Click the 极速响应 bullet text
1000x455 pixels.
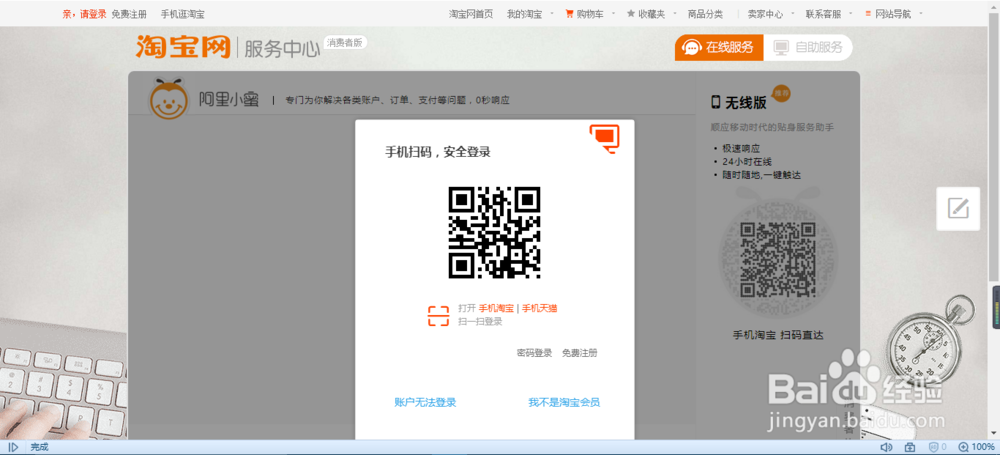pos(741,148)
